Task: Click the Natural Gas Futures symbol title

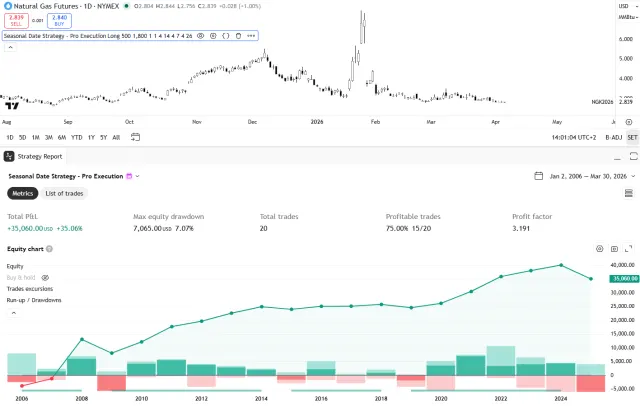Action: click(x=67, y=6)
